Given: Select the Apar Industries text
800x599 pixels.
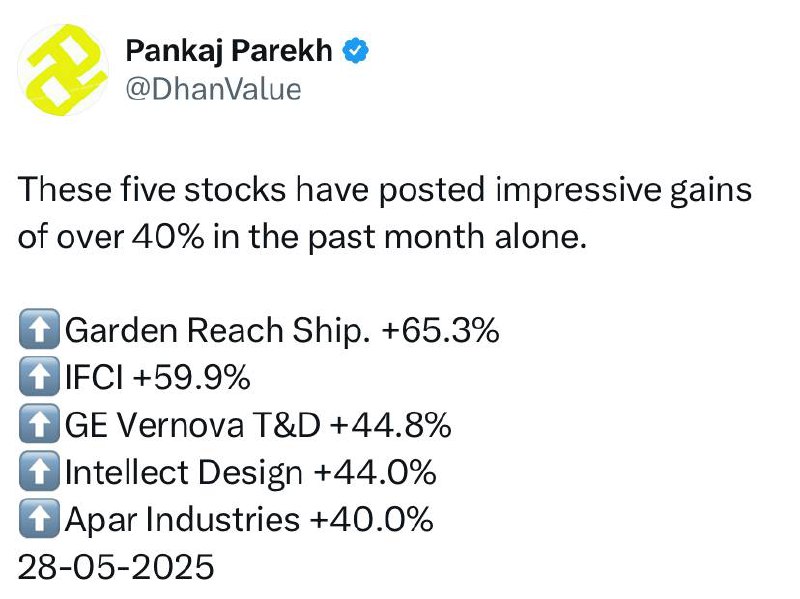Looking at the screenshot, I should 182,519.
